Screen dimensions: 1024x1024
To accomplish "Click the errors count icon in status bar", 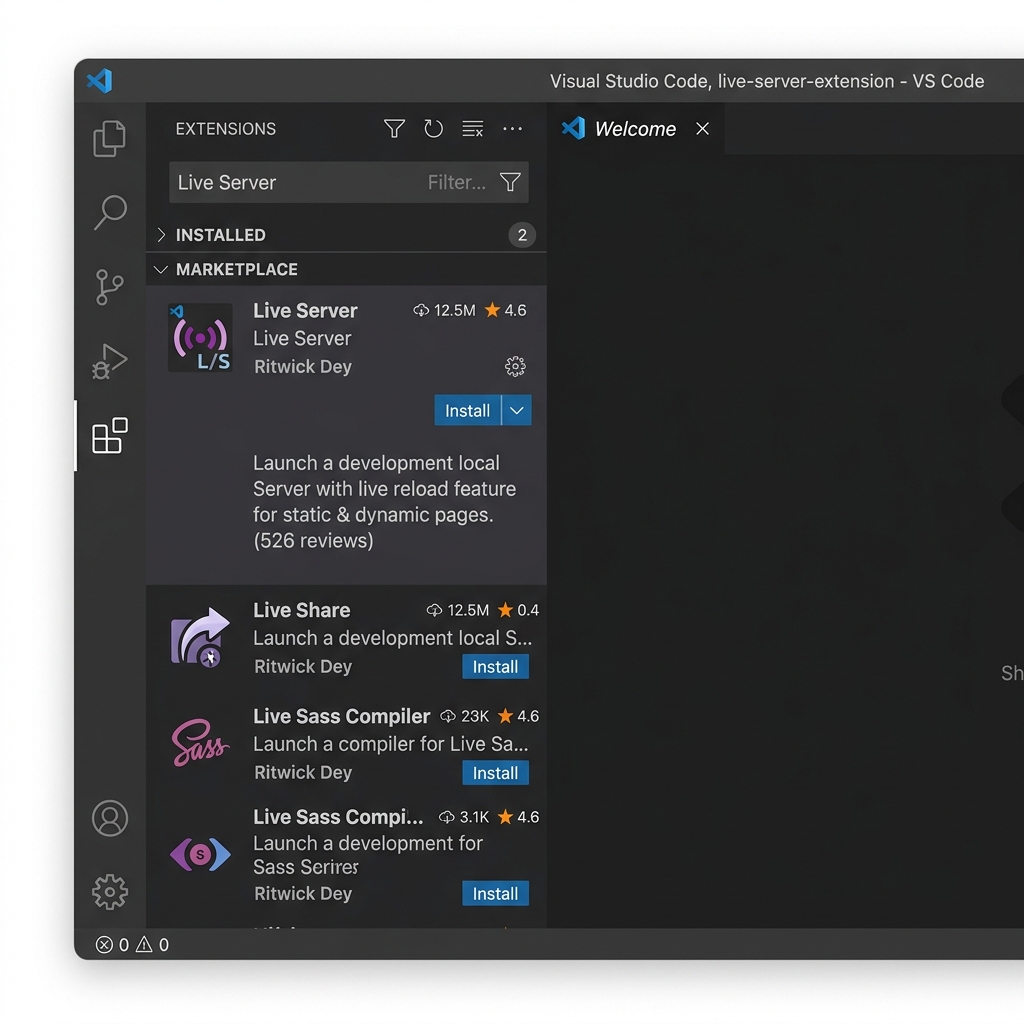I will 104,945.
